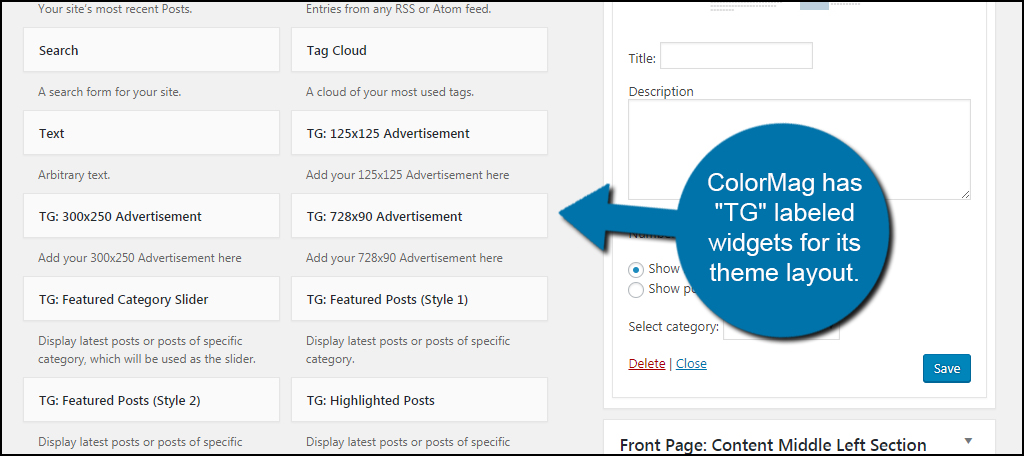Pick the TG: 125x125 Advertisement widget
This screenshot has width=1024, height=456.
[419, 133]
